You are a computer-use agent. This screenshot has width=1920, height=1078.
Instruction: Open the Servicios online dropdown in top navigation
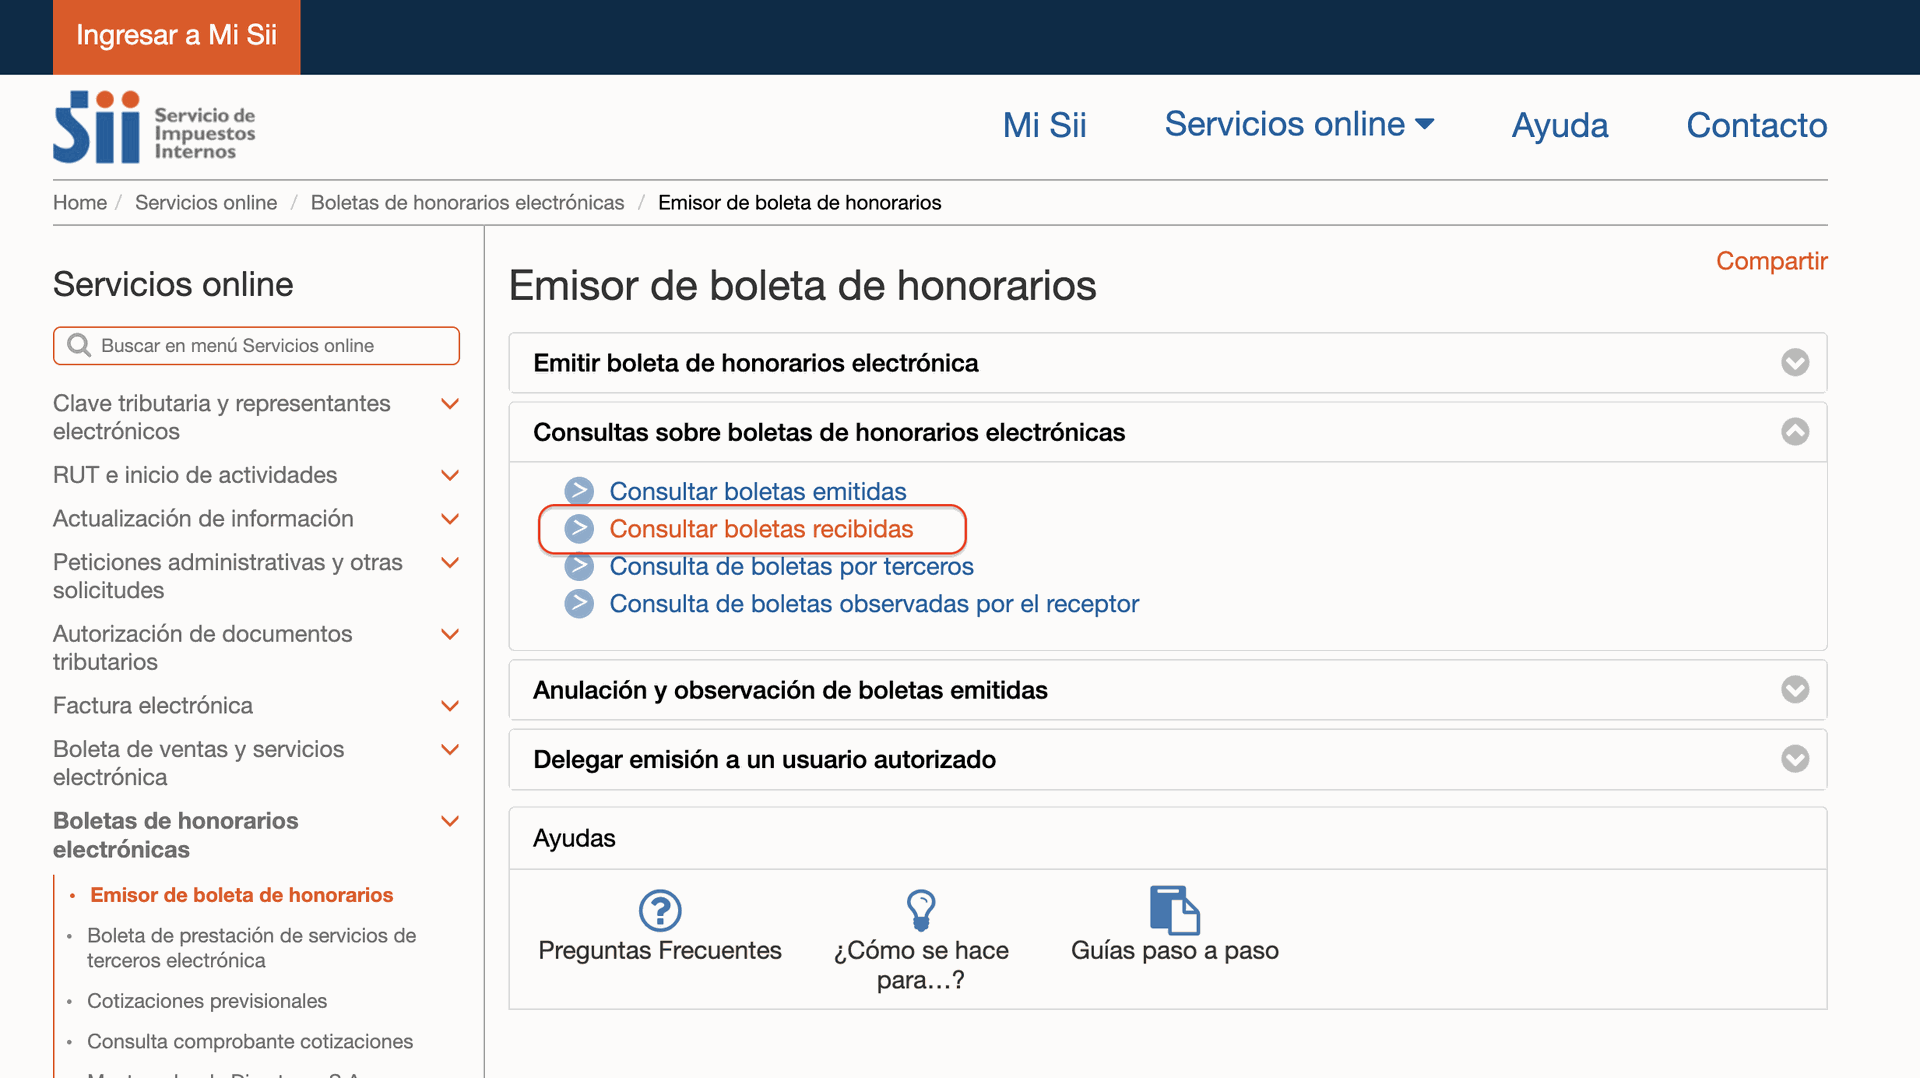pos(1299,124)
